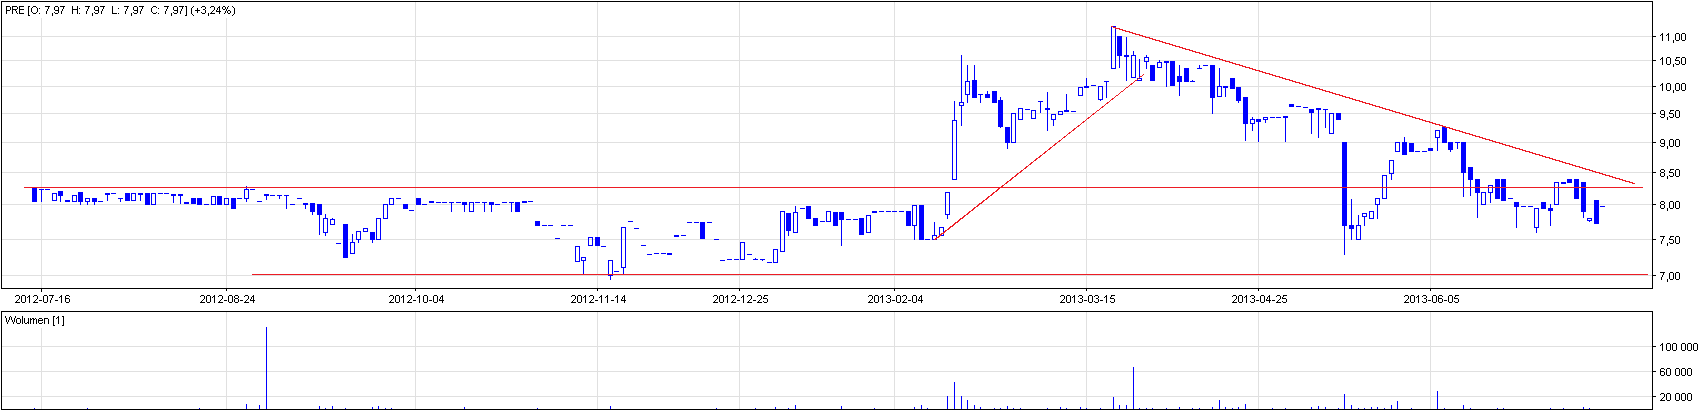Image resolution: width=1701 pixels, height=413 pixels.
Task: Click the 2013-04-25 date label
Action: 1259,299
